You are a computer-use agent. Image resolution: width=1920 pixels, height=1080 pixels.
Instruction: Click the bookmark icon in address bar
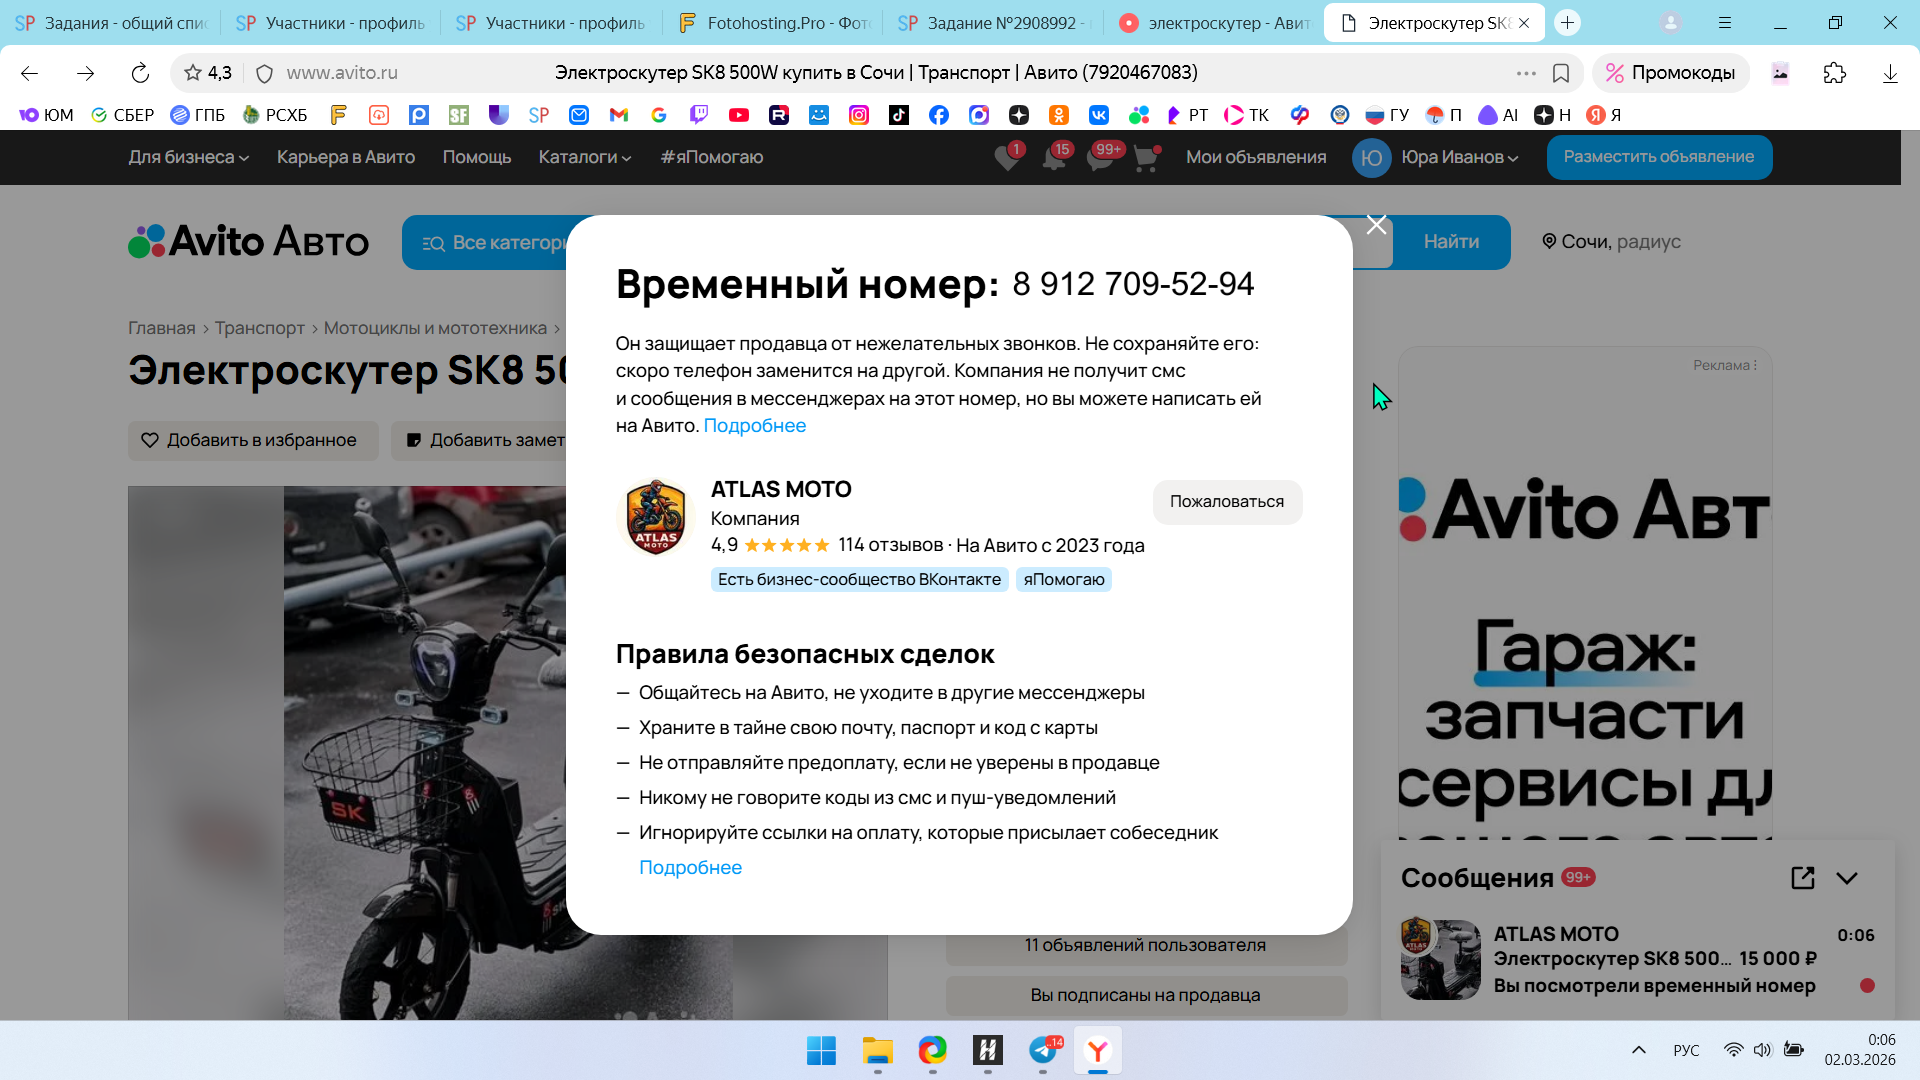(x=1560, y=73)
